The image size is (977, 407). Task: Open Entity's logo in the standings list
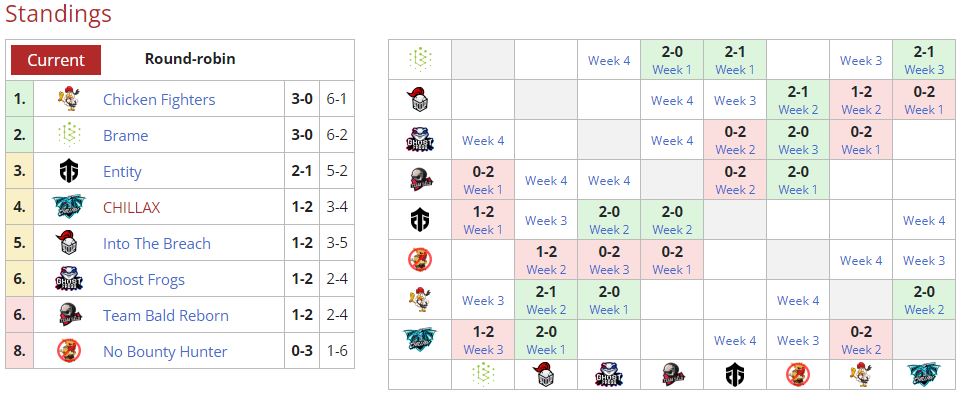[69, 171]
